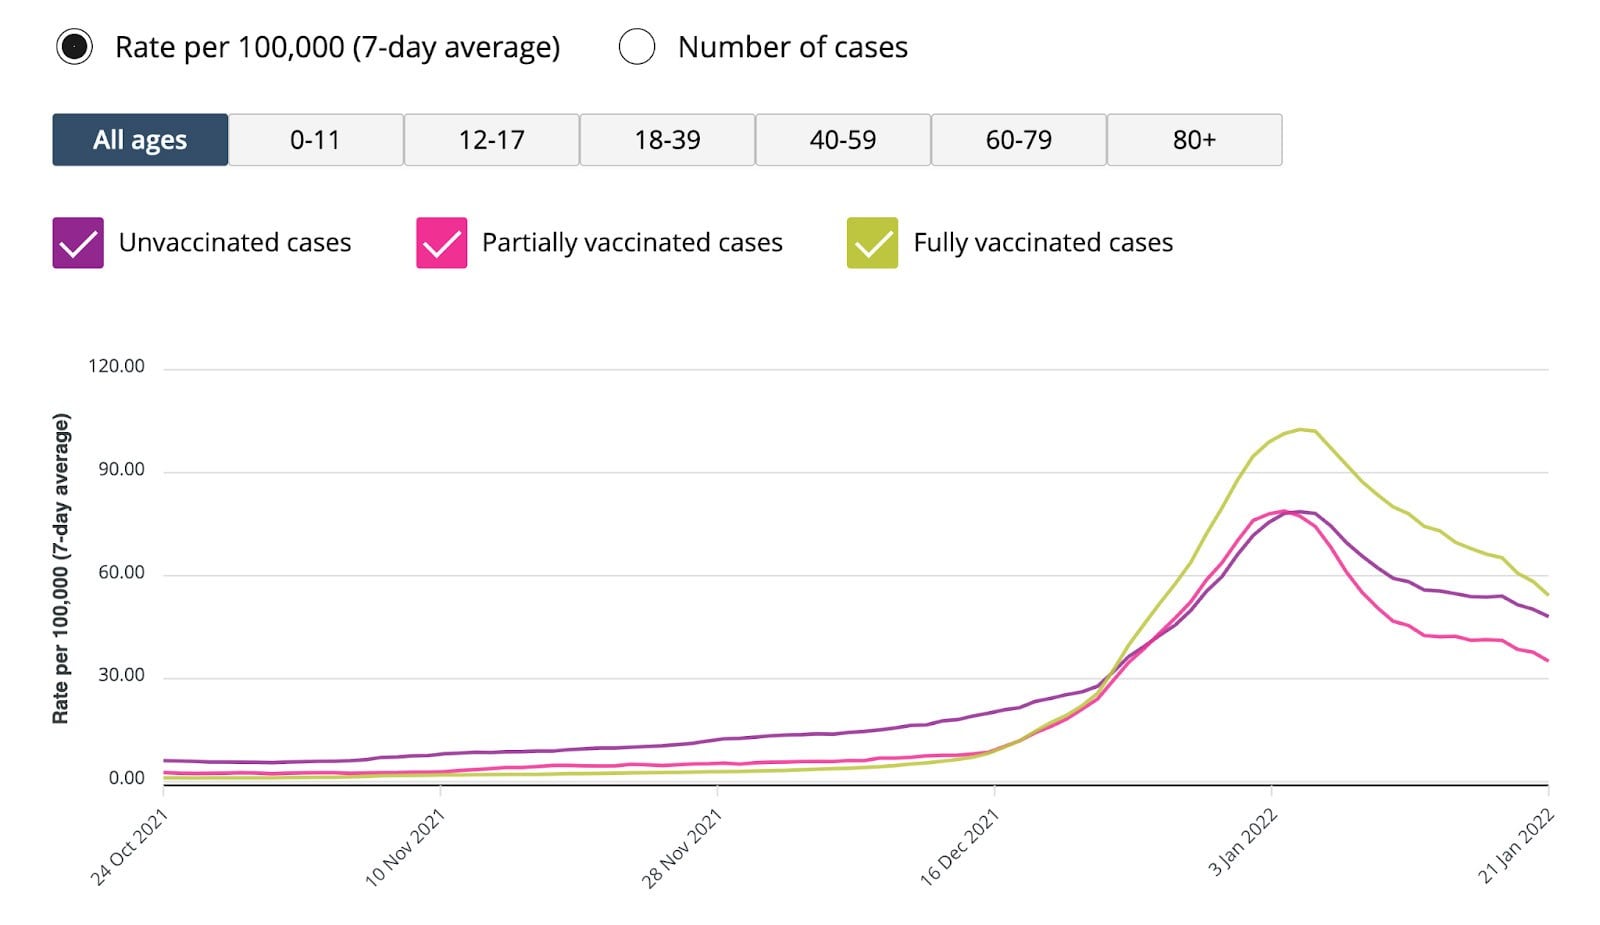Click the Partially vaccinated cases legend label
This screenshot has height=925, width=1600.
tap(632, 243)
